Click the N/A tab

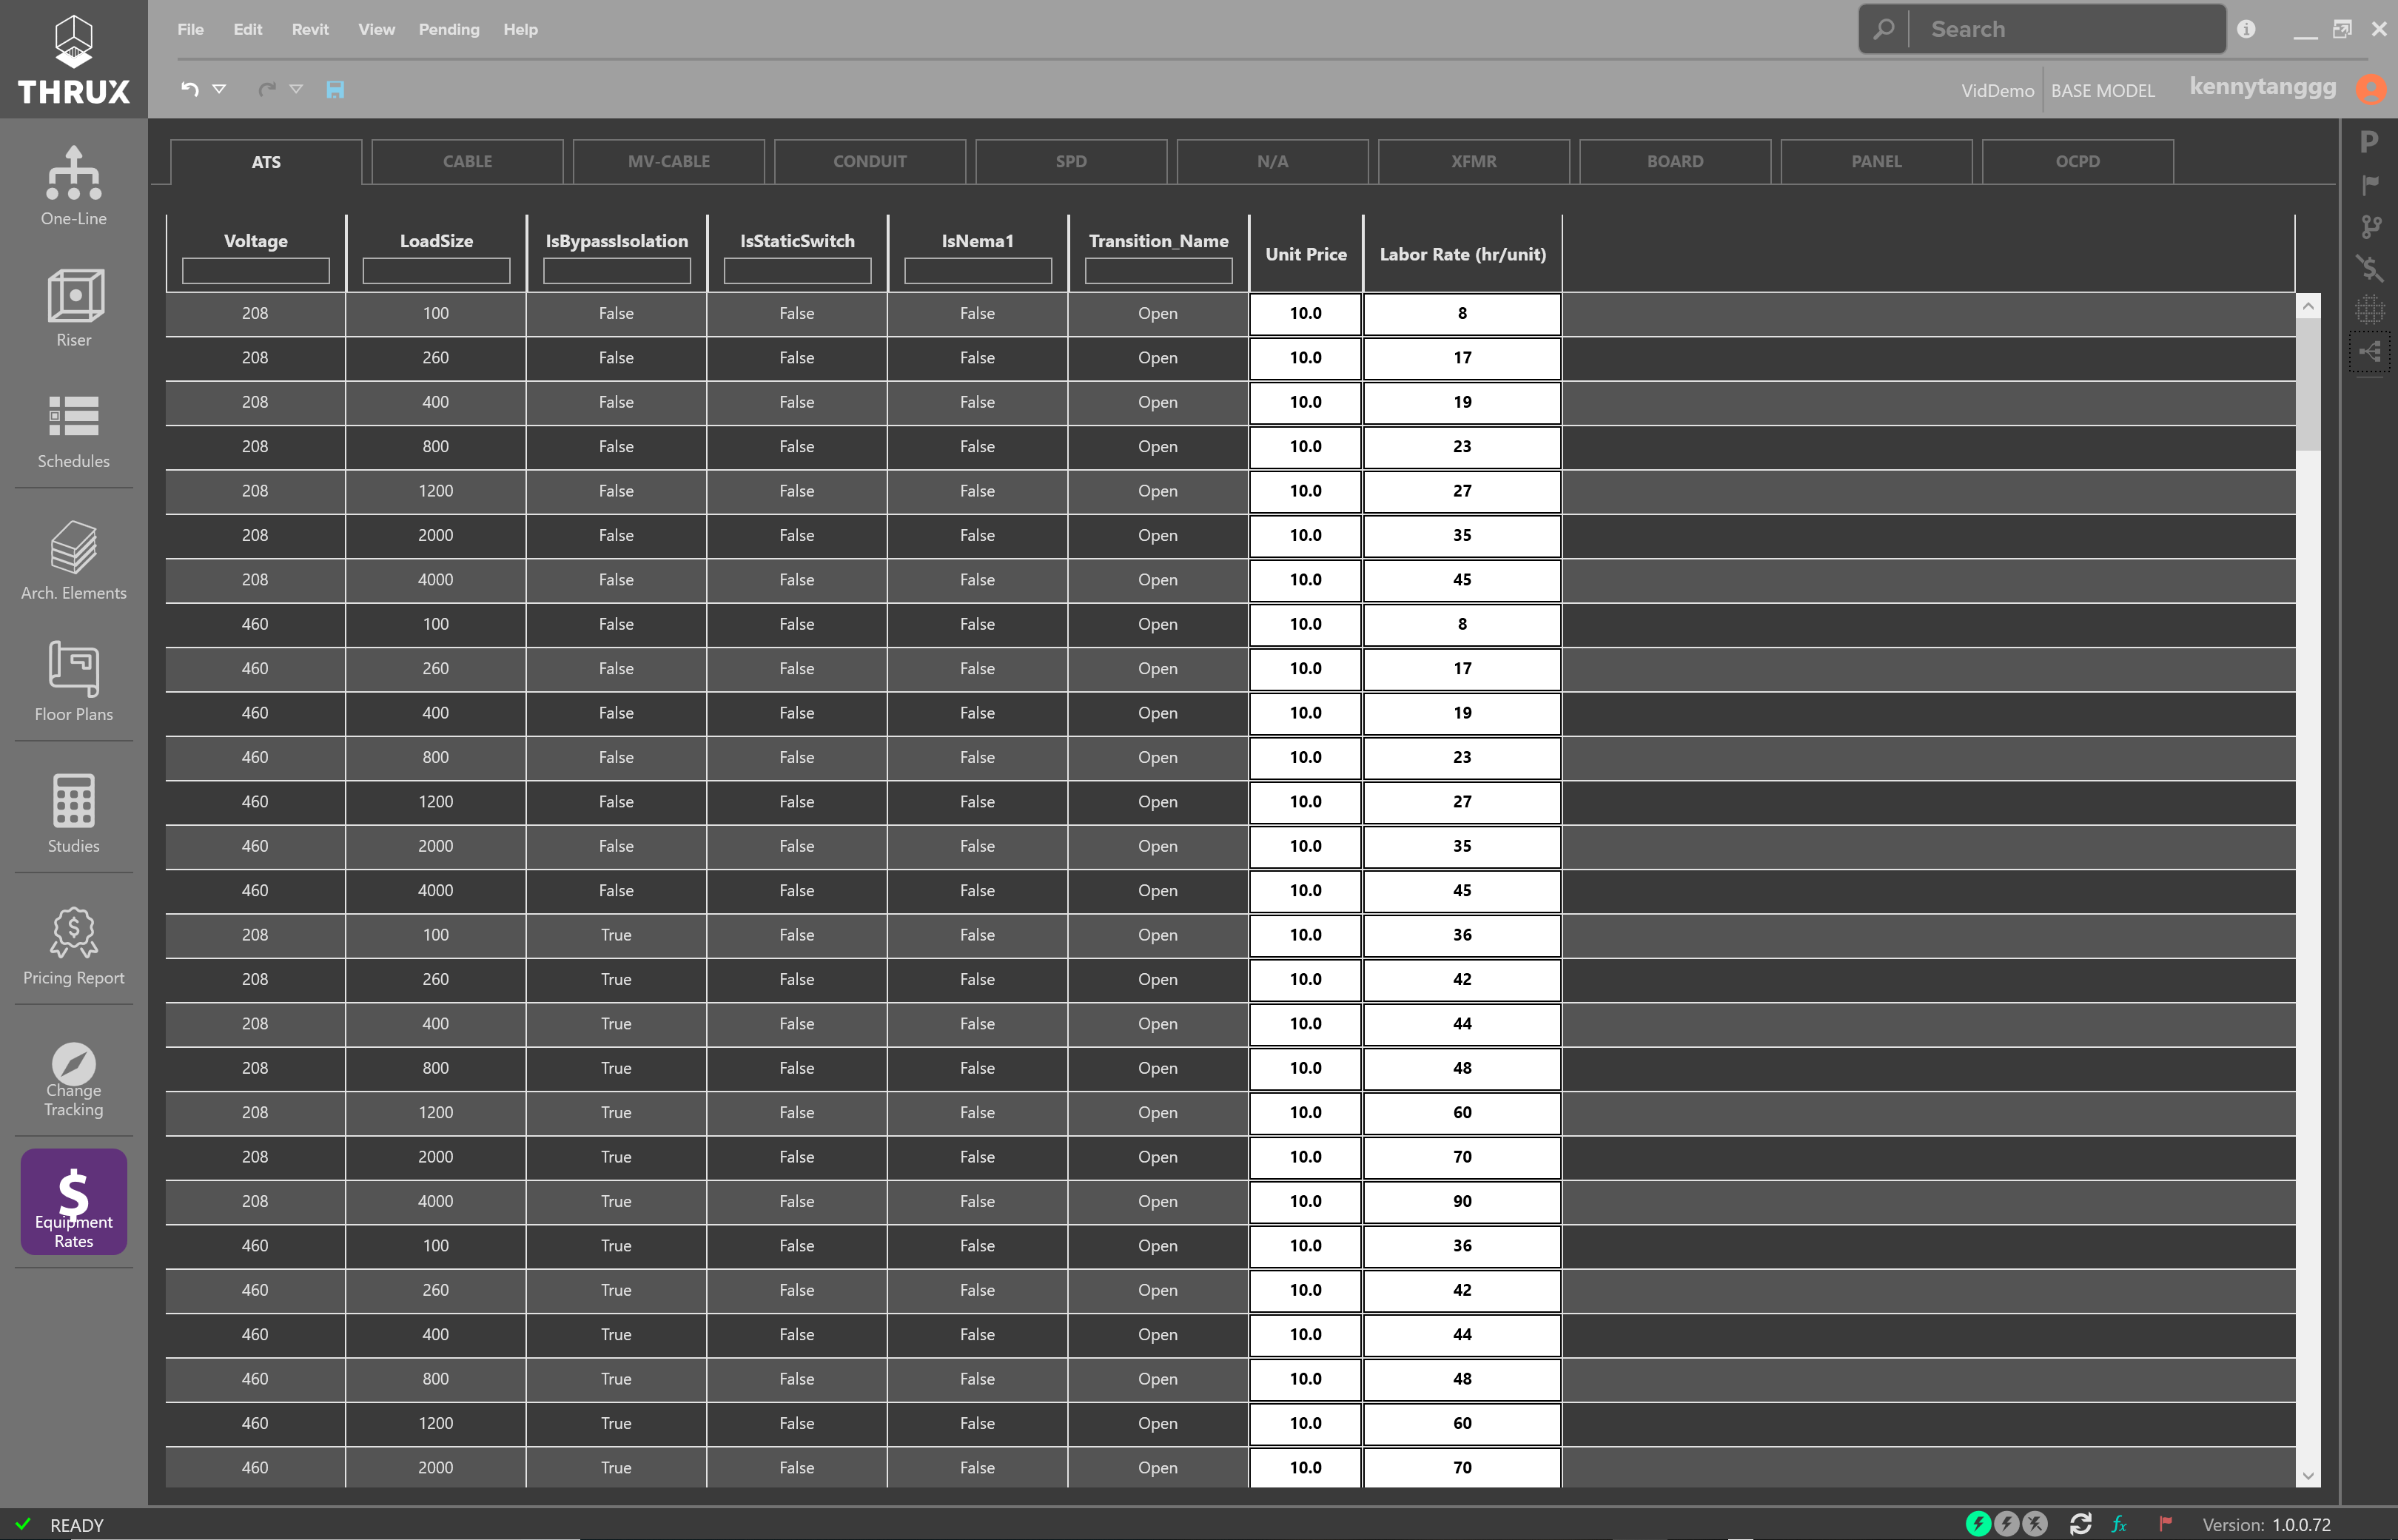(1272, 161)
